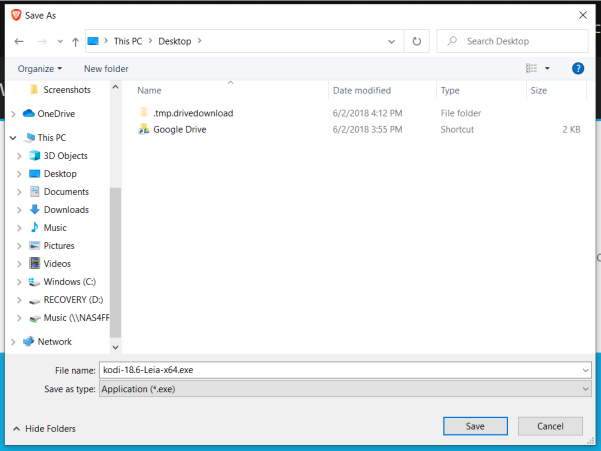The image size is (601, 451).
Task: Click the PC icon in address bar
Action: (93, 41)
